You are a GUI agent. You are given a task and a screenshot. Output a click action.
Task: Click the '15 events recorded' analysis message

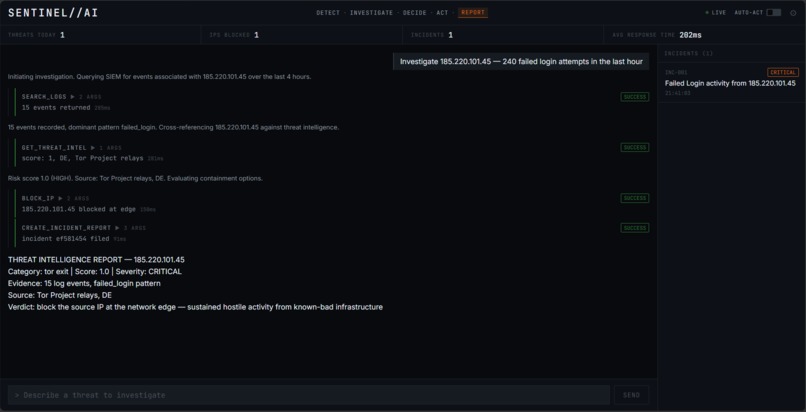[x=173, y=127]
